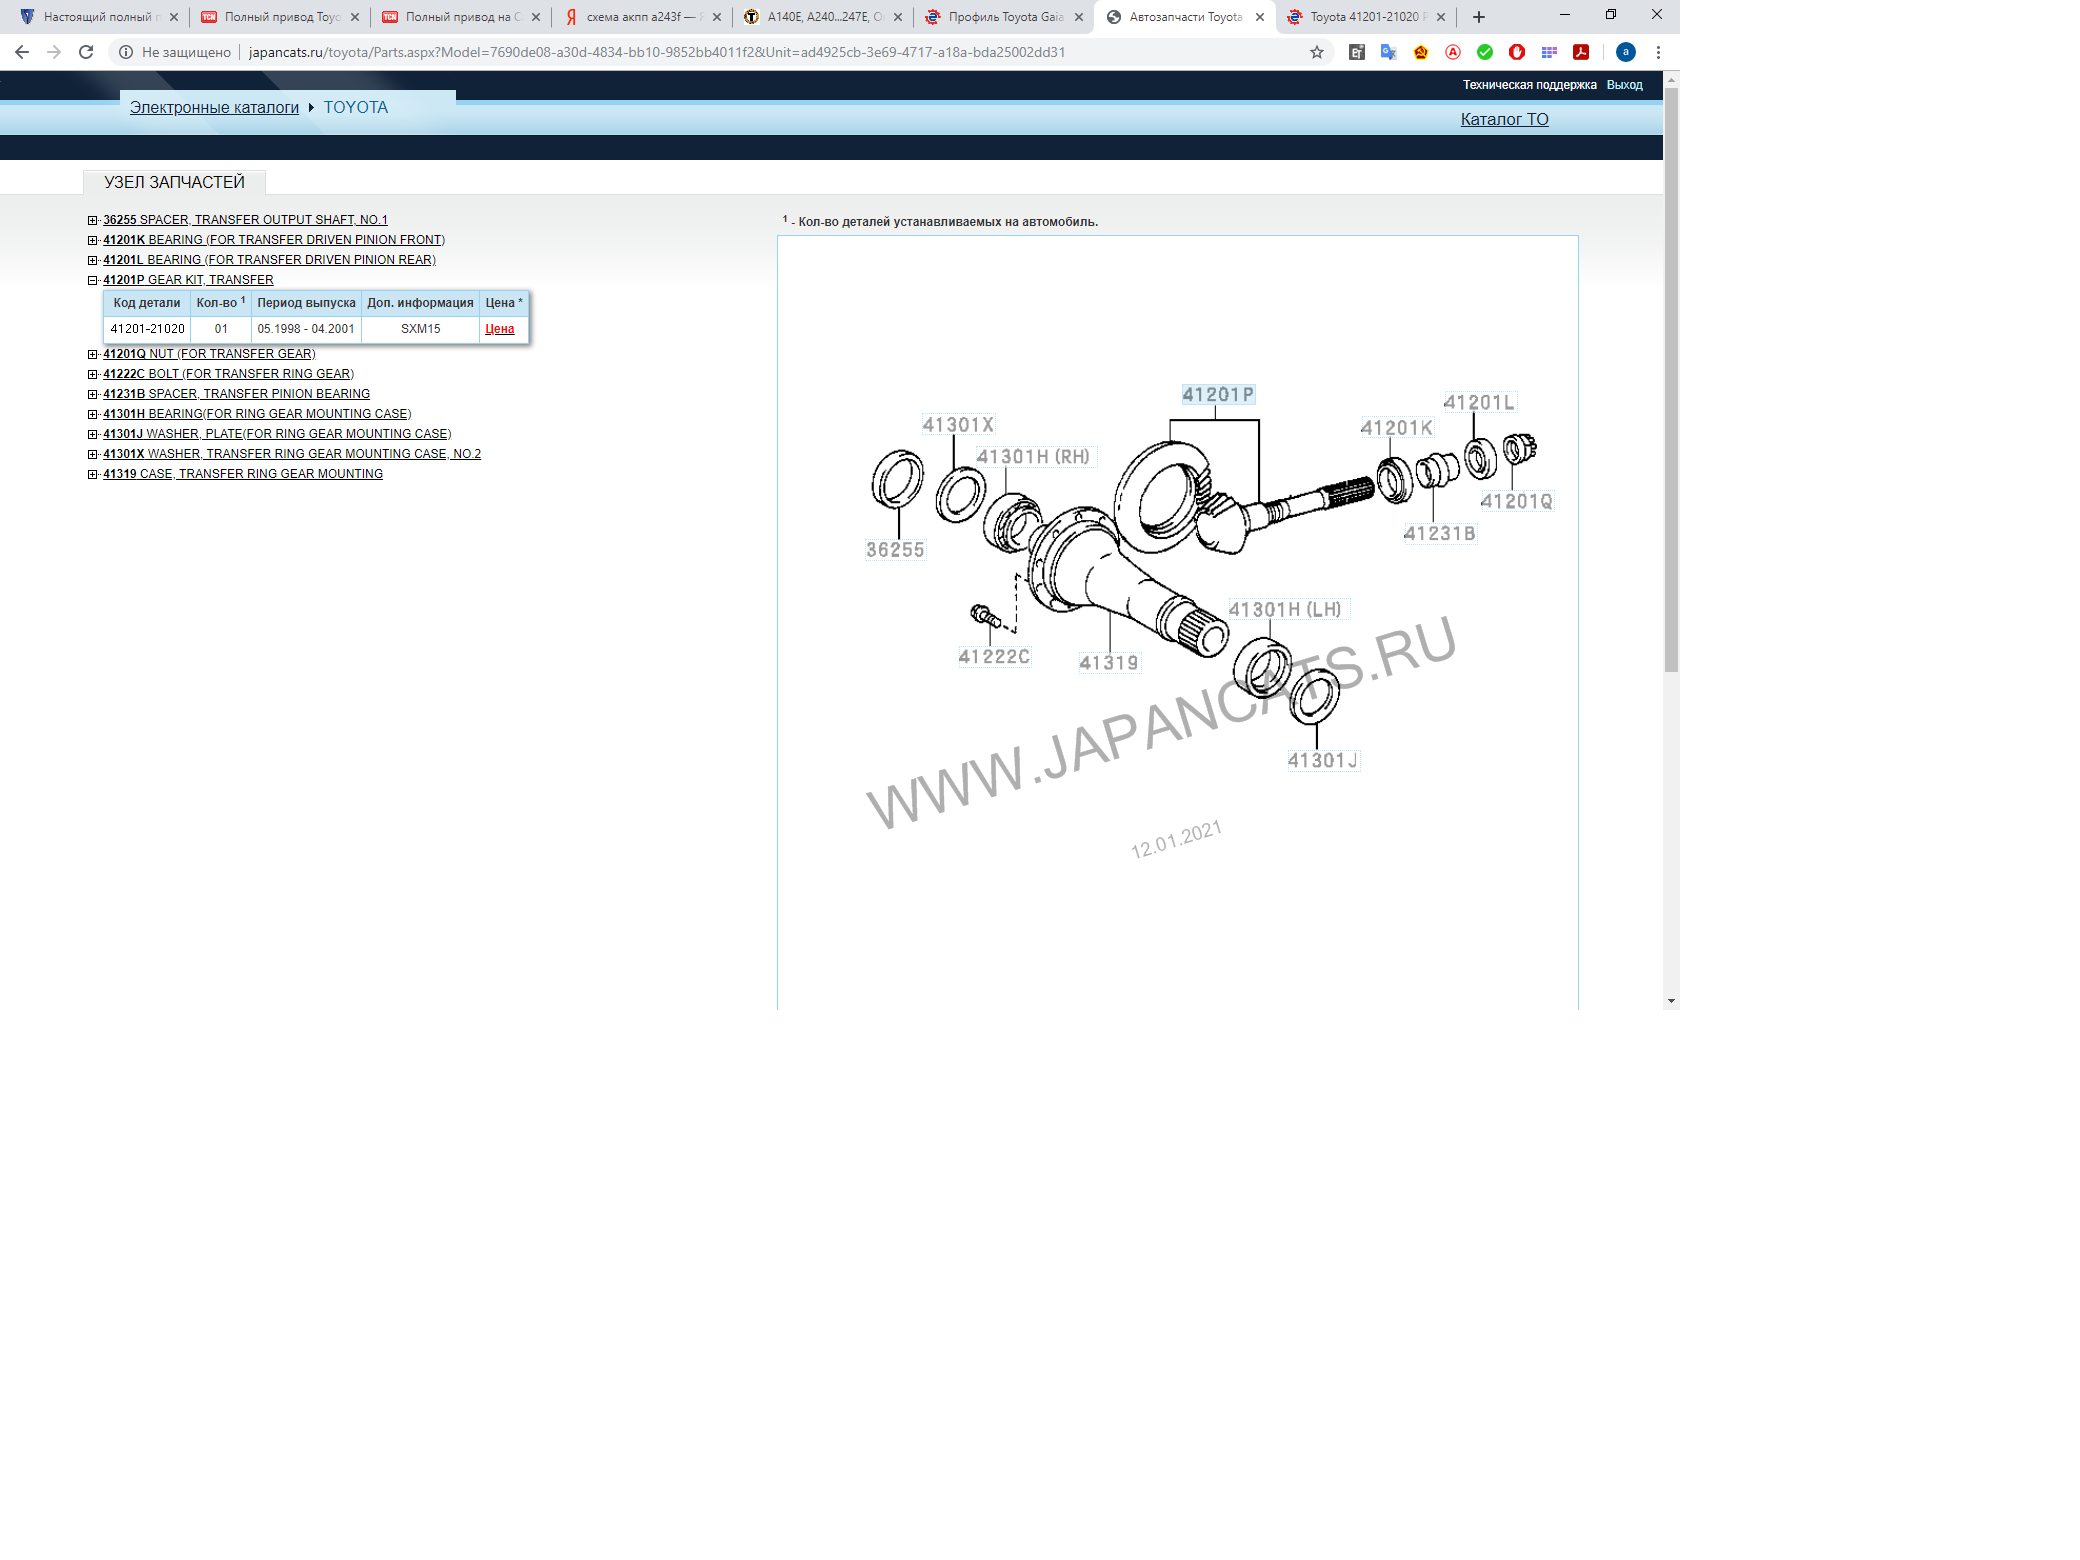Expand 41319 CASE, TRANSFER RING GEAR MOUNTING
2080x1560 pixels.
click(93, 474)
